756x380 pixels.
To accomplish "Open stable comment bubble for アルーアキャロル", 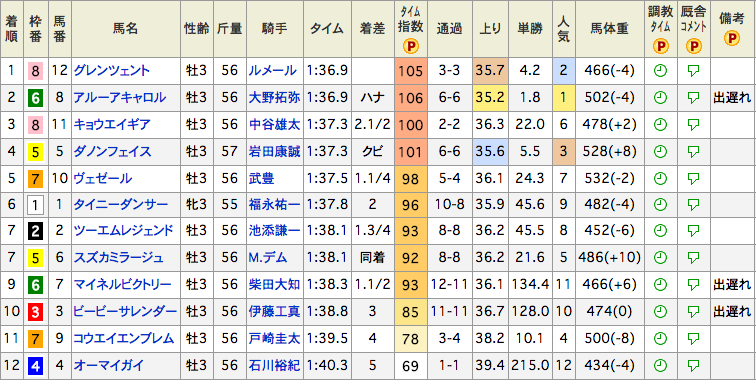I will click(x=693, y=98).
